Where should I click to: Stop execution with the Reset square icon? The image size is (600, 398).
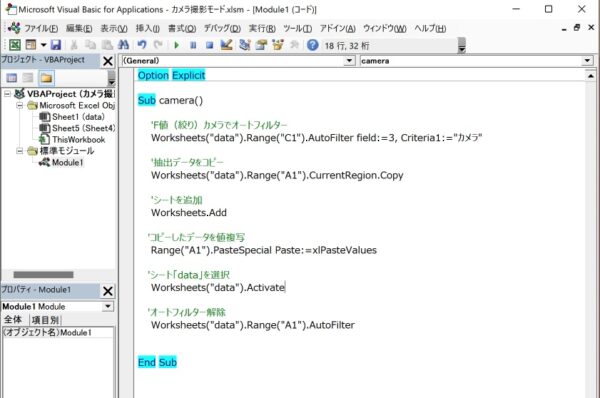pos(209,45)
